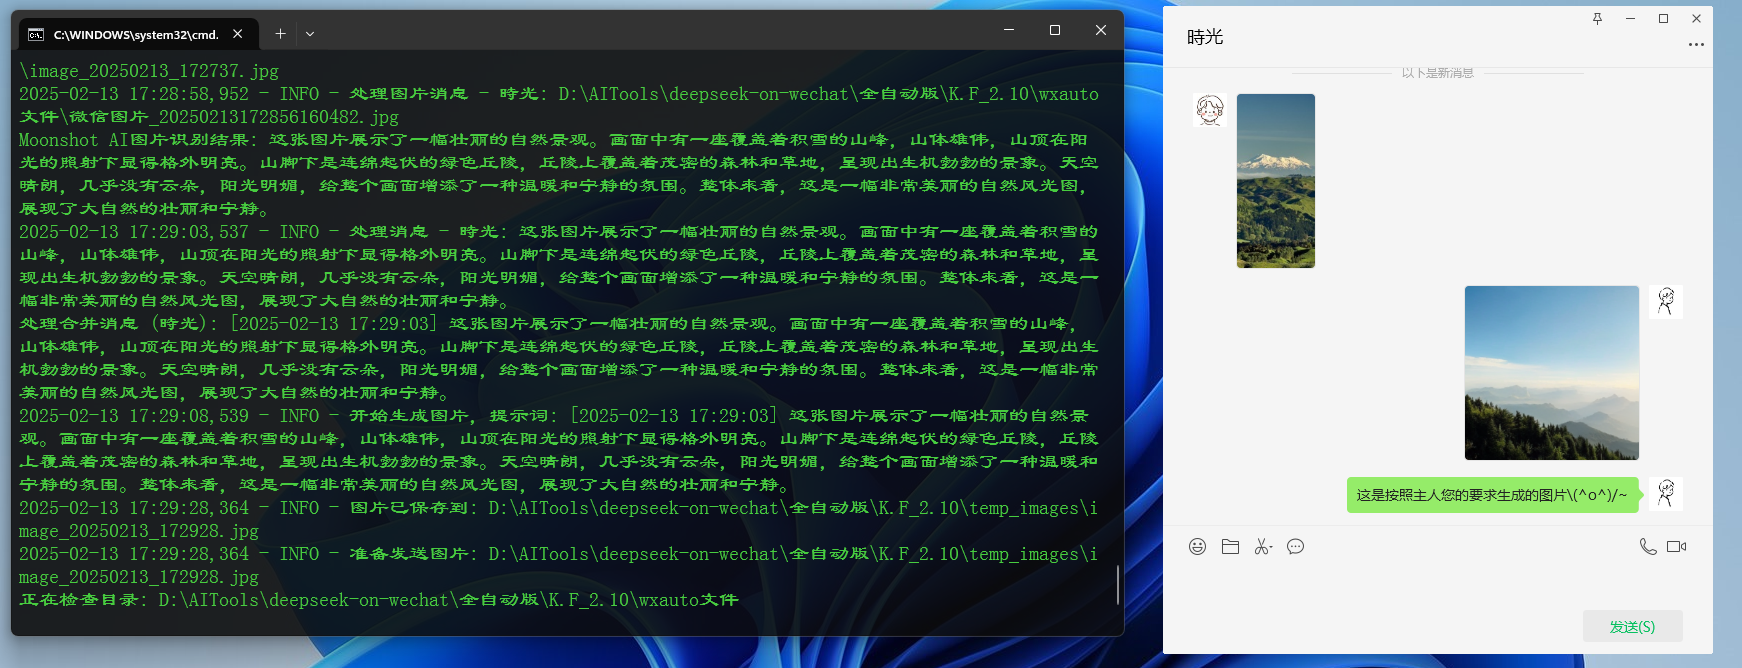Click my avatar beside the sent mountain image
The height and width of the screenshot is (668, 1742).
pyautogui.click(x=1666, y=302)
